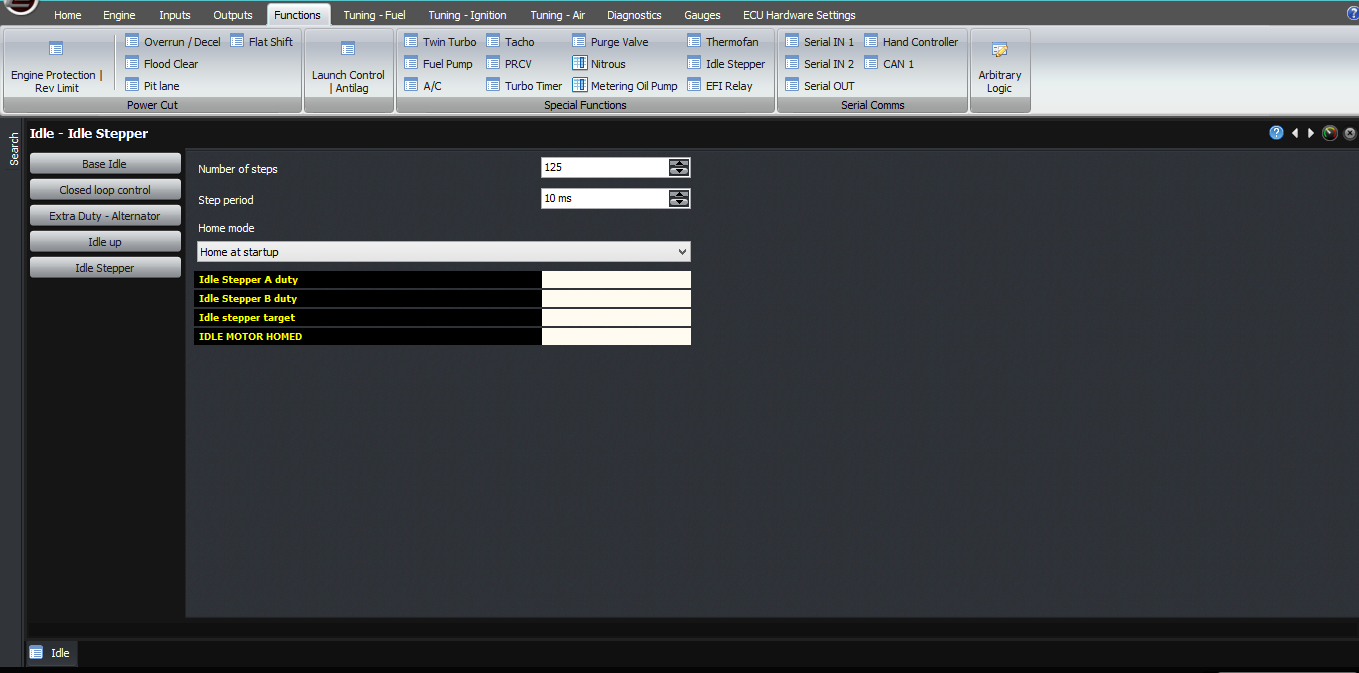Open the Metering Oil Pump function
Screen dimensions: 1359x673
pos(625,86)
